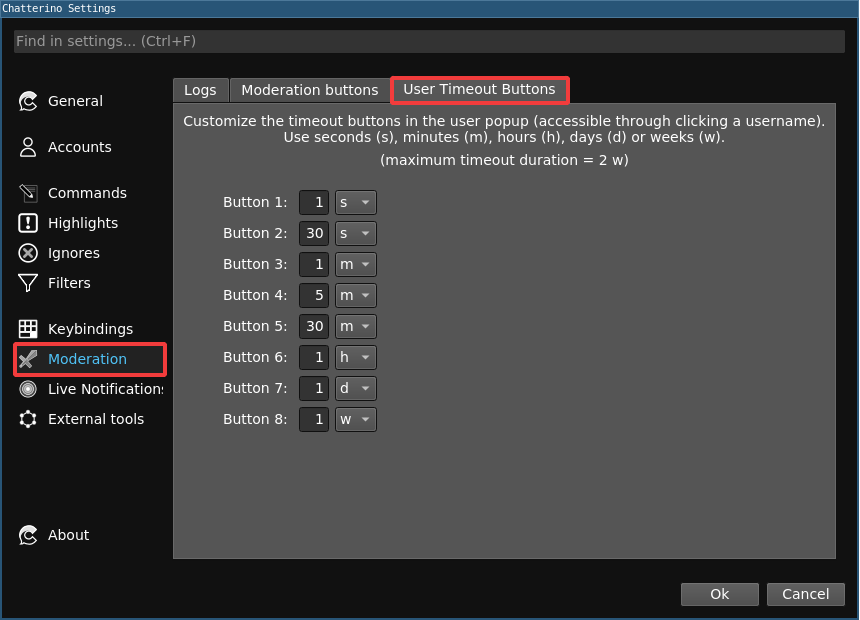The height and width of the screenshot is (620, 860).
Task: Click the Moderation sword icon
Action: [28, 359]
